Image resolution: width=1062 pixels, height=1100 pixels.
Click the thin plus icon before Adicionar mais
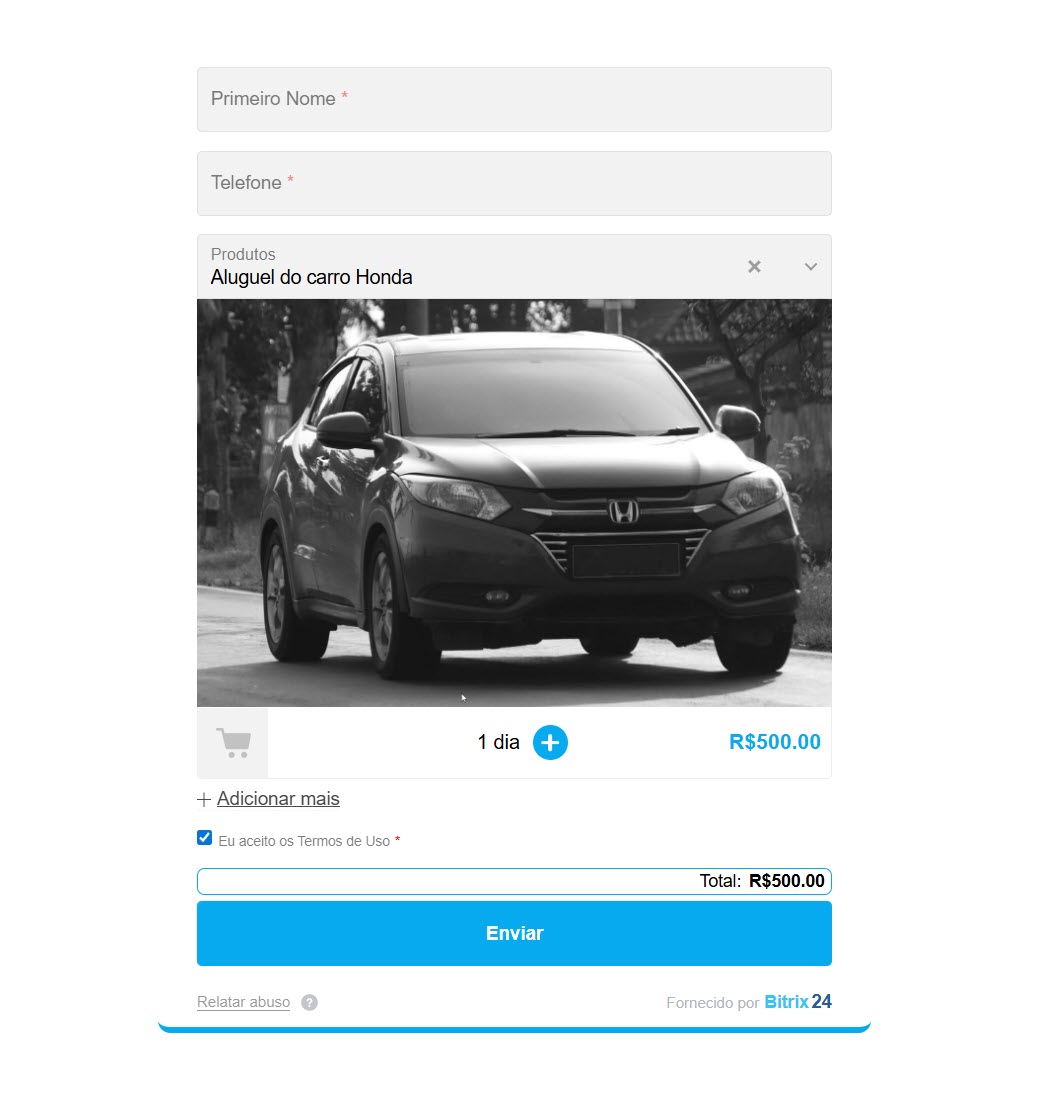click(204, 799)
